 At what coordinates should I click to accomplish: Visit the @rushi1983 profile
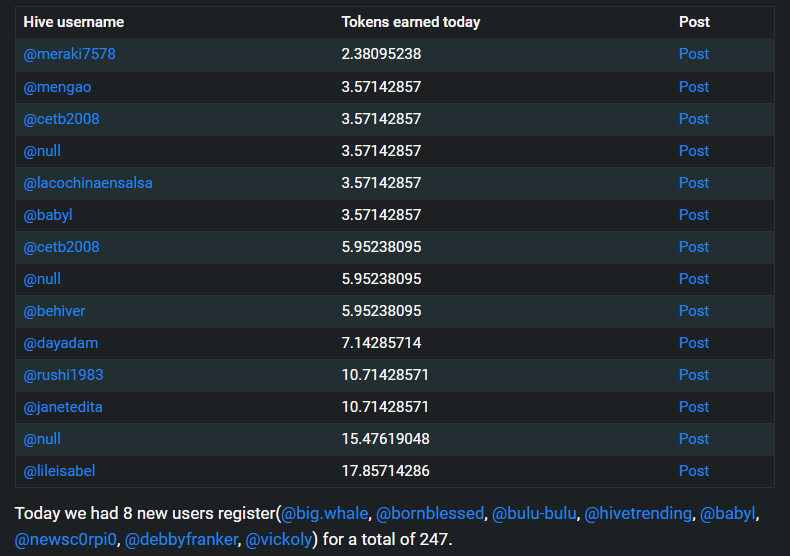coord(63,375)
